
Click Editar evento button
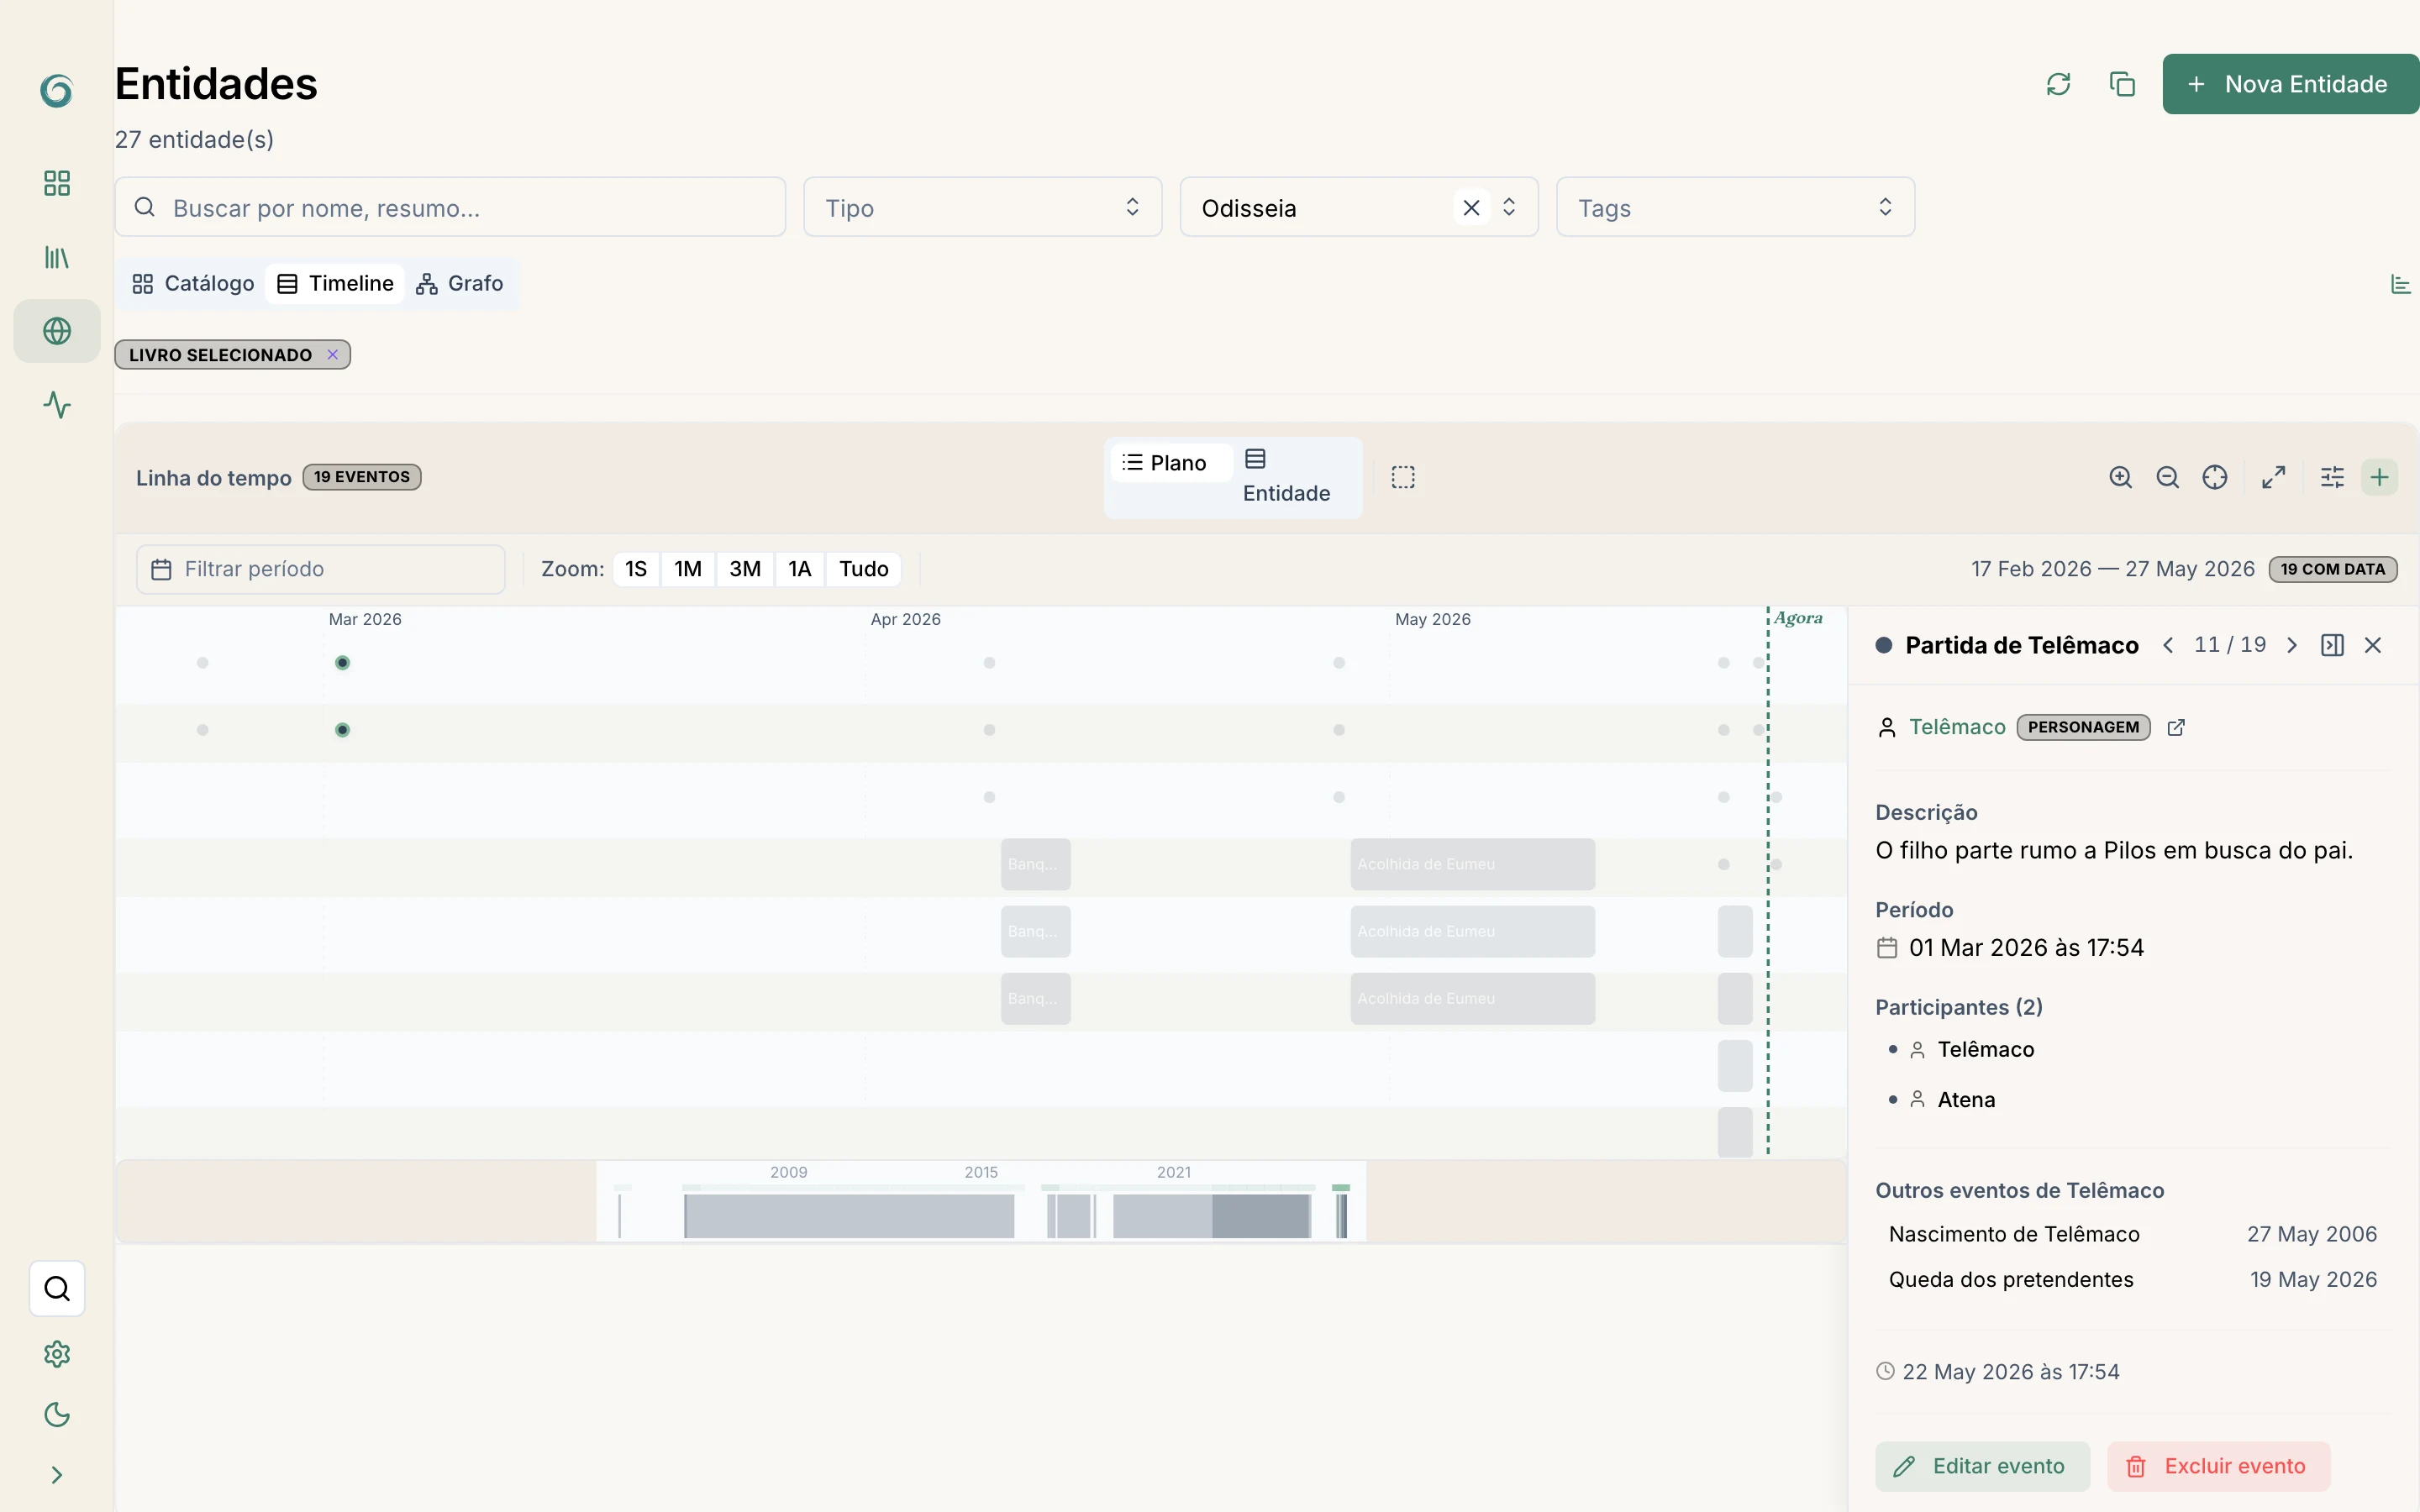click(x=1982, y=1466)
